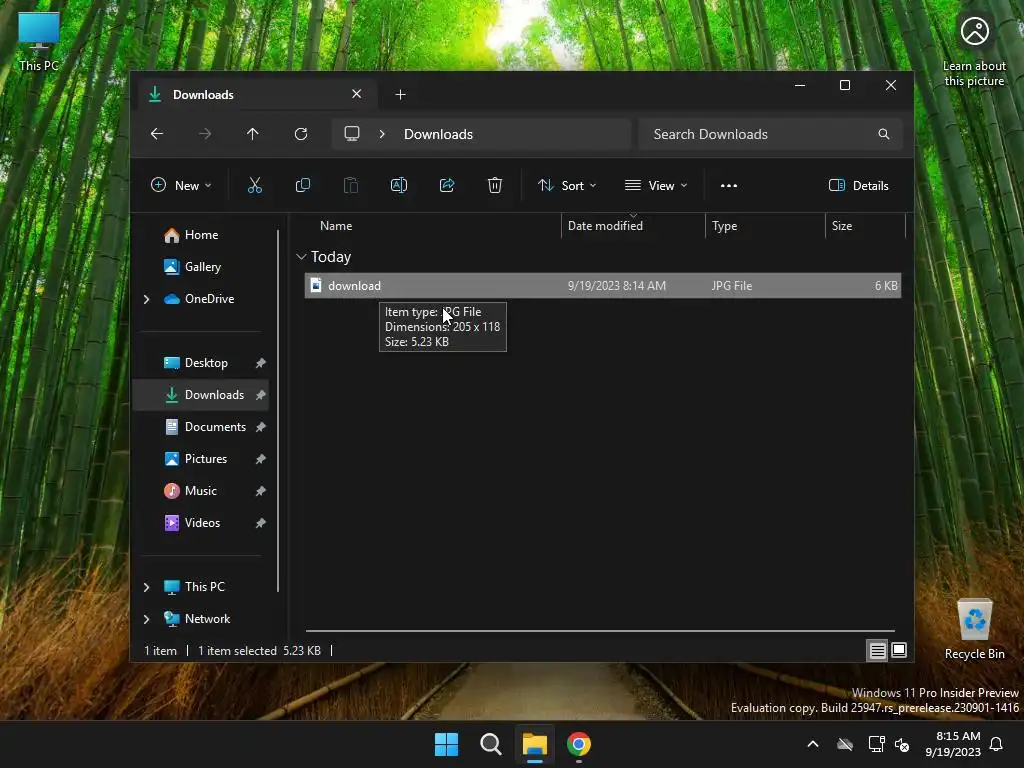This screenshot has width=1024, height=768.
Task: Open Gallery in the navigation pane
Action: pyautogui.click(x=201, y=267)
